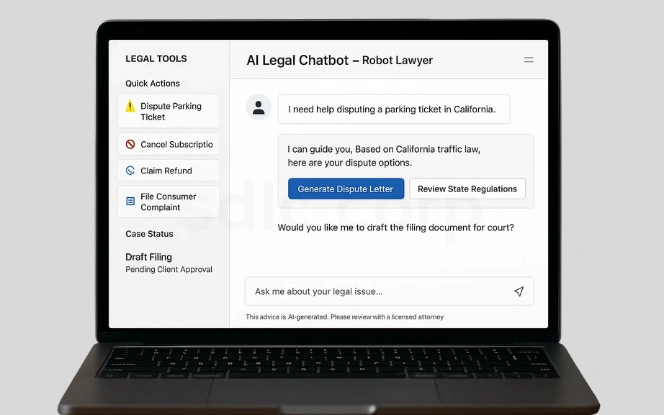Open the hamburger menu in the chatbot header
The height and width of the screenshot is (415, 664).
[529, 60]
